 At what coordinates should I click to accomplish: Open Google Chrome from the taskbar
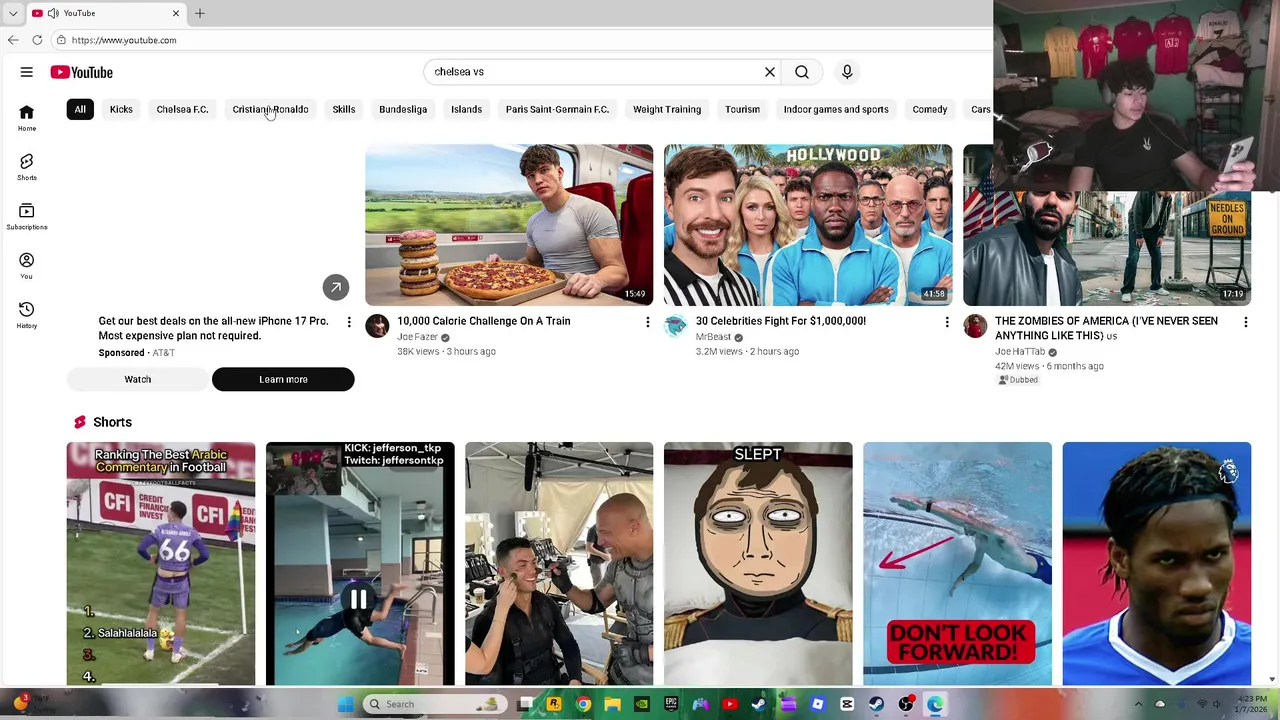click(584, 704)
